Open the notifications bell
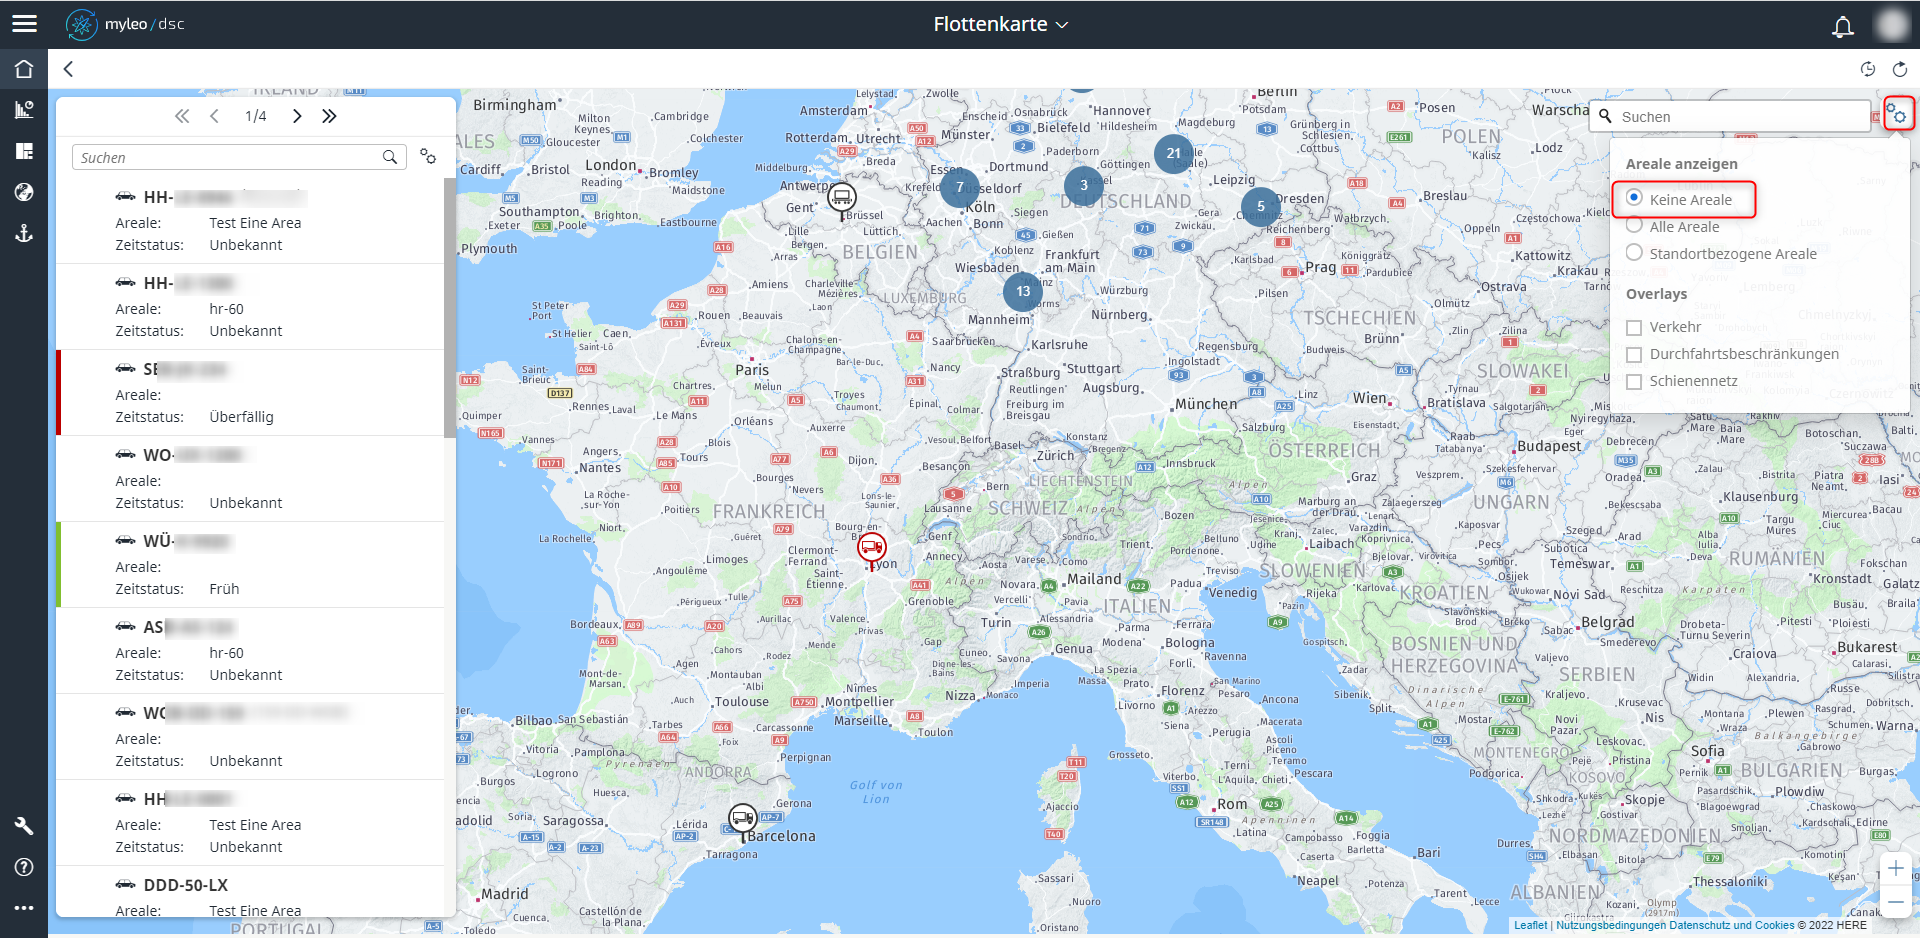The height and width of the screenshot is (938, 1920). click(x=1842, y=26)
